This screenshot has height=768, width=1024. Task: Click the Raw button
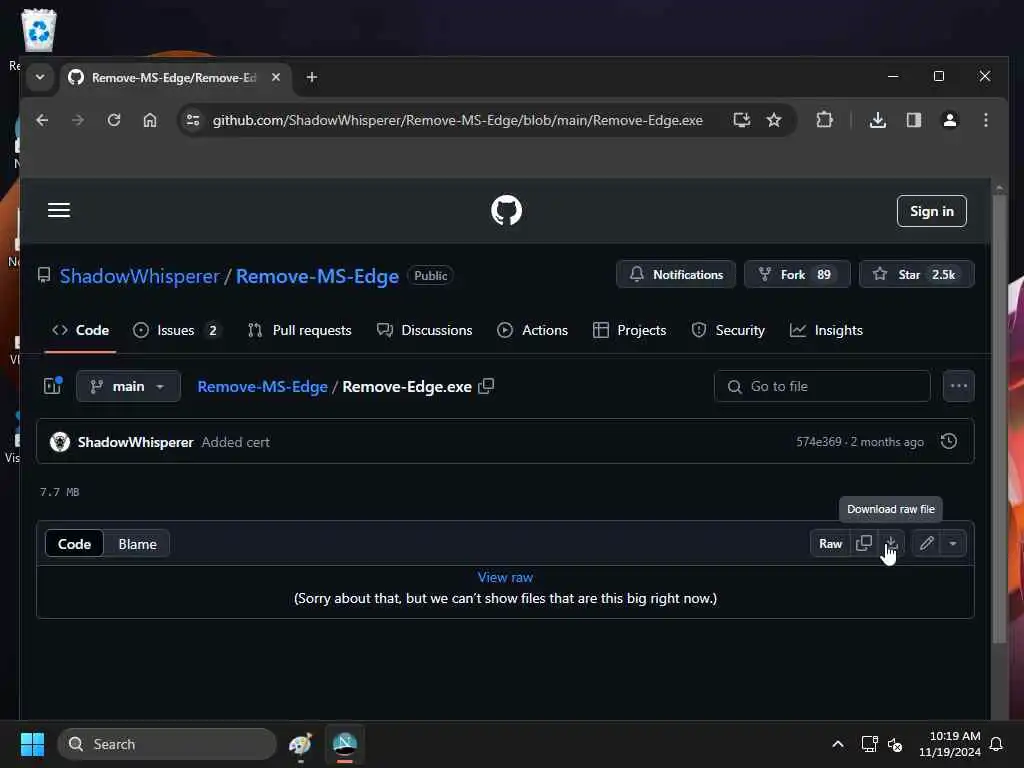(x=830, y=543)
